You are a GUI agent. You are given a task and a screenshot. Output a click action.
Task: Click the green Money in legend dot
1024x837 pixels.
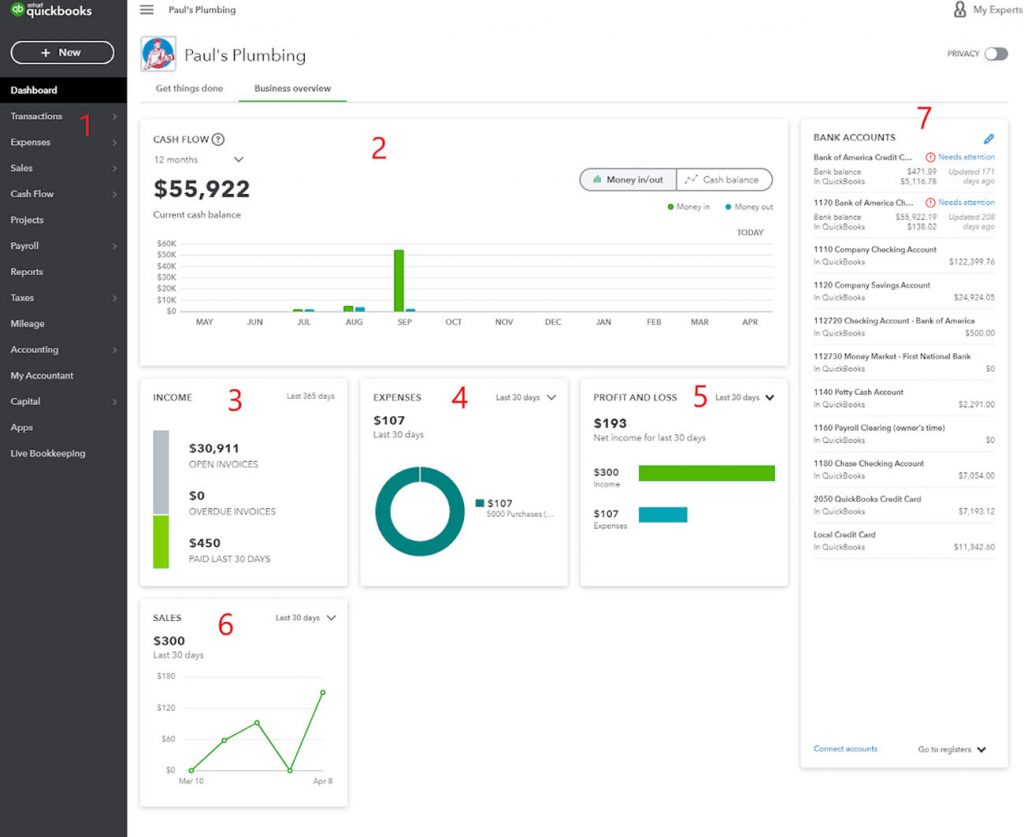tap(672, 205)
